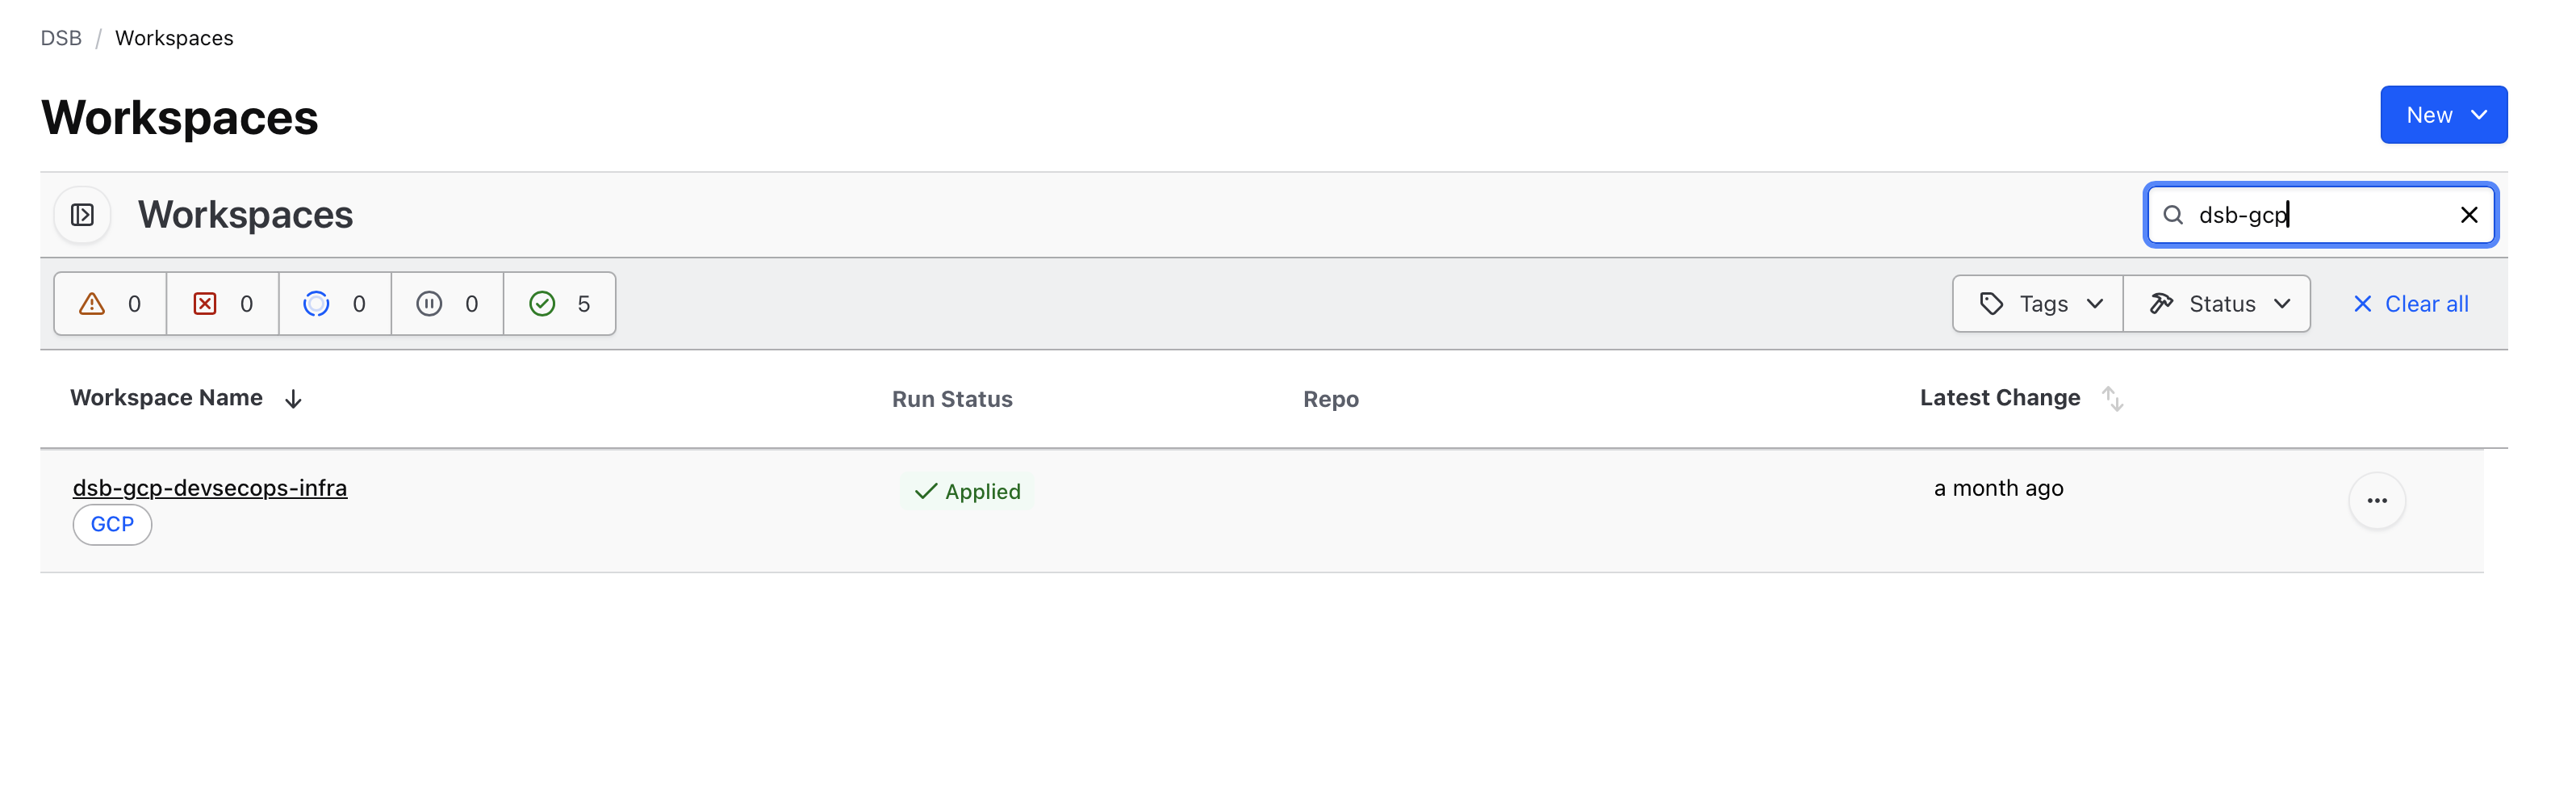Toggle the sidebar panel icon
Screen dimensions: 2576x809
point(82,215)
